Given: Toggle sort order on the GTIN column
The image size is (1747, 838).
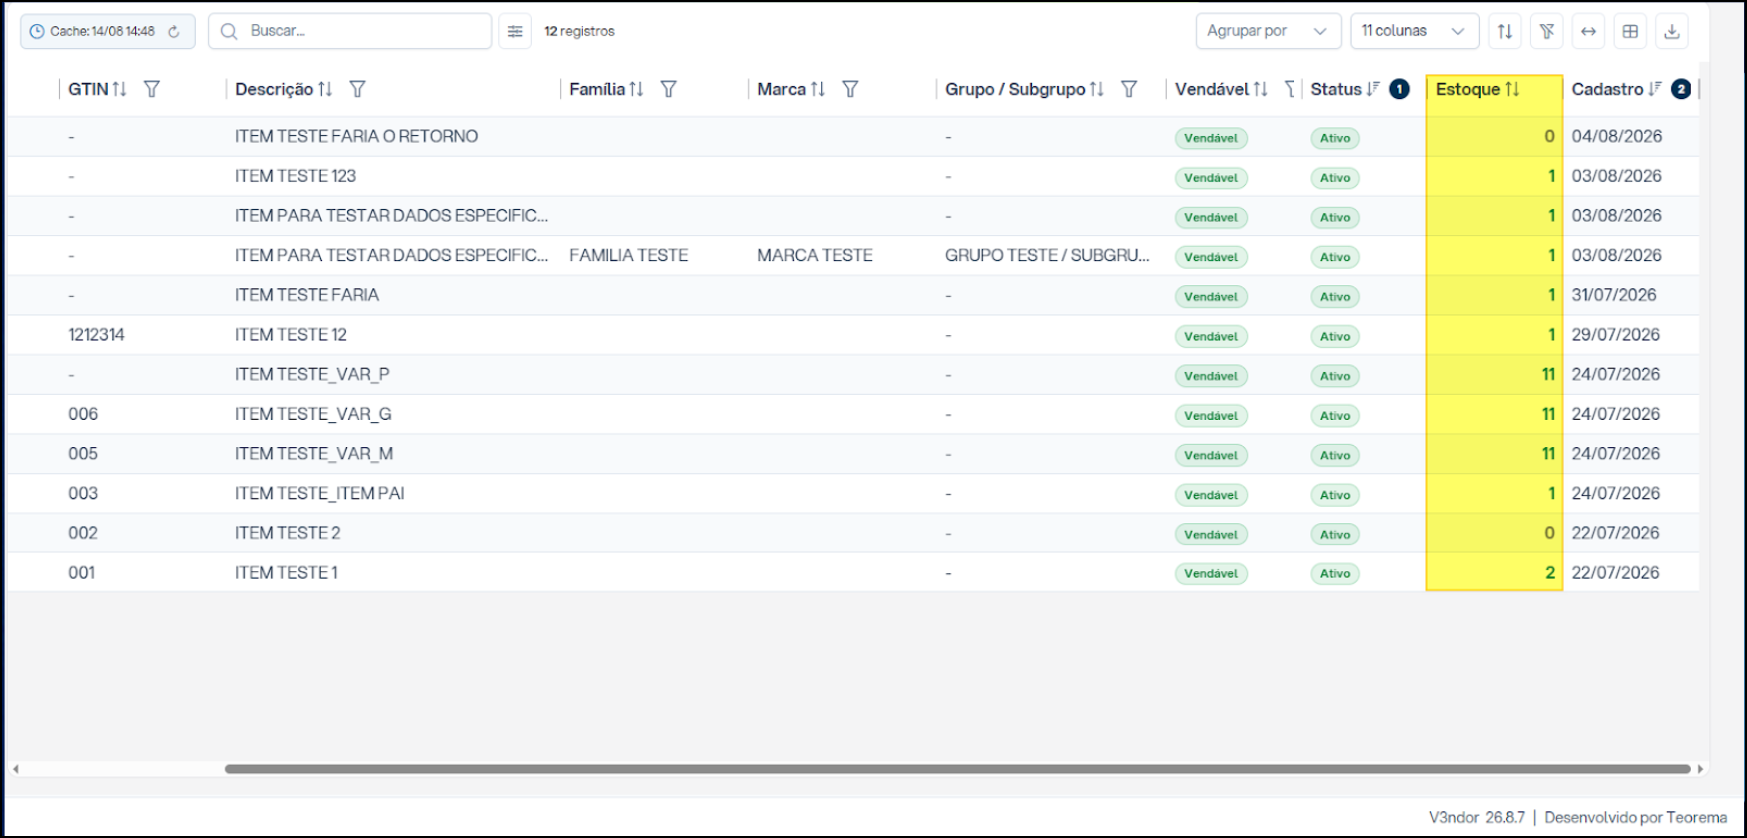Looking at the screenshot, I should (x=120, y=89).
